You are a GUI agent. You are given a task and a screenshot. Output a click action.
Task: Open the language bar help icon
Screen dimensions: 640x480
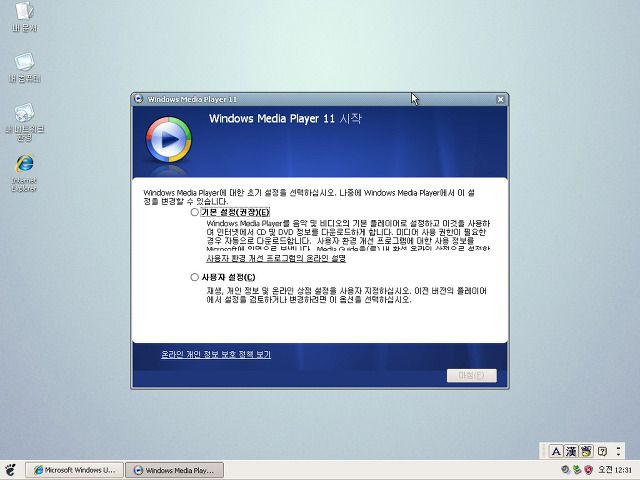click(602, 451)
